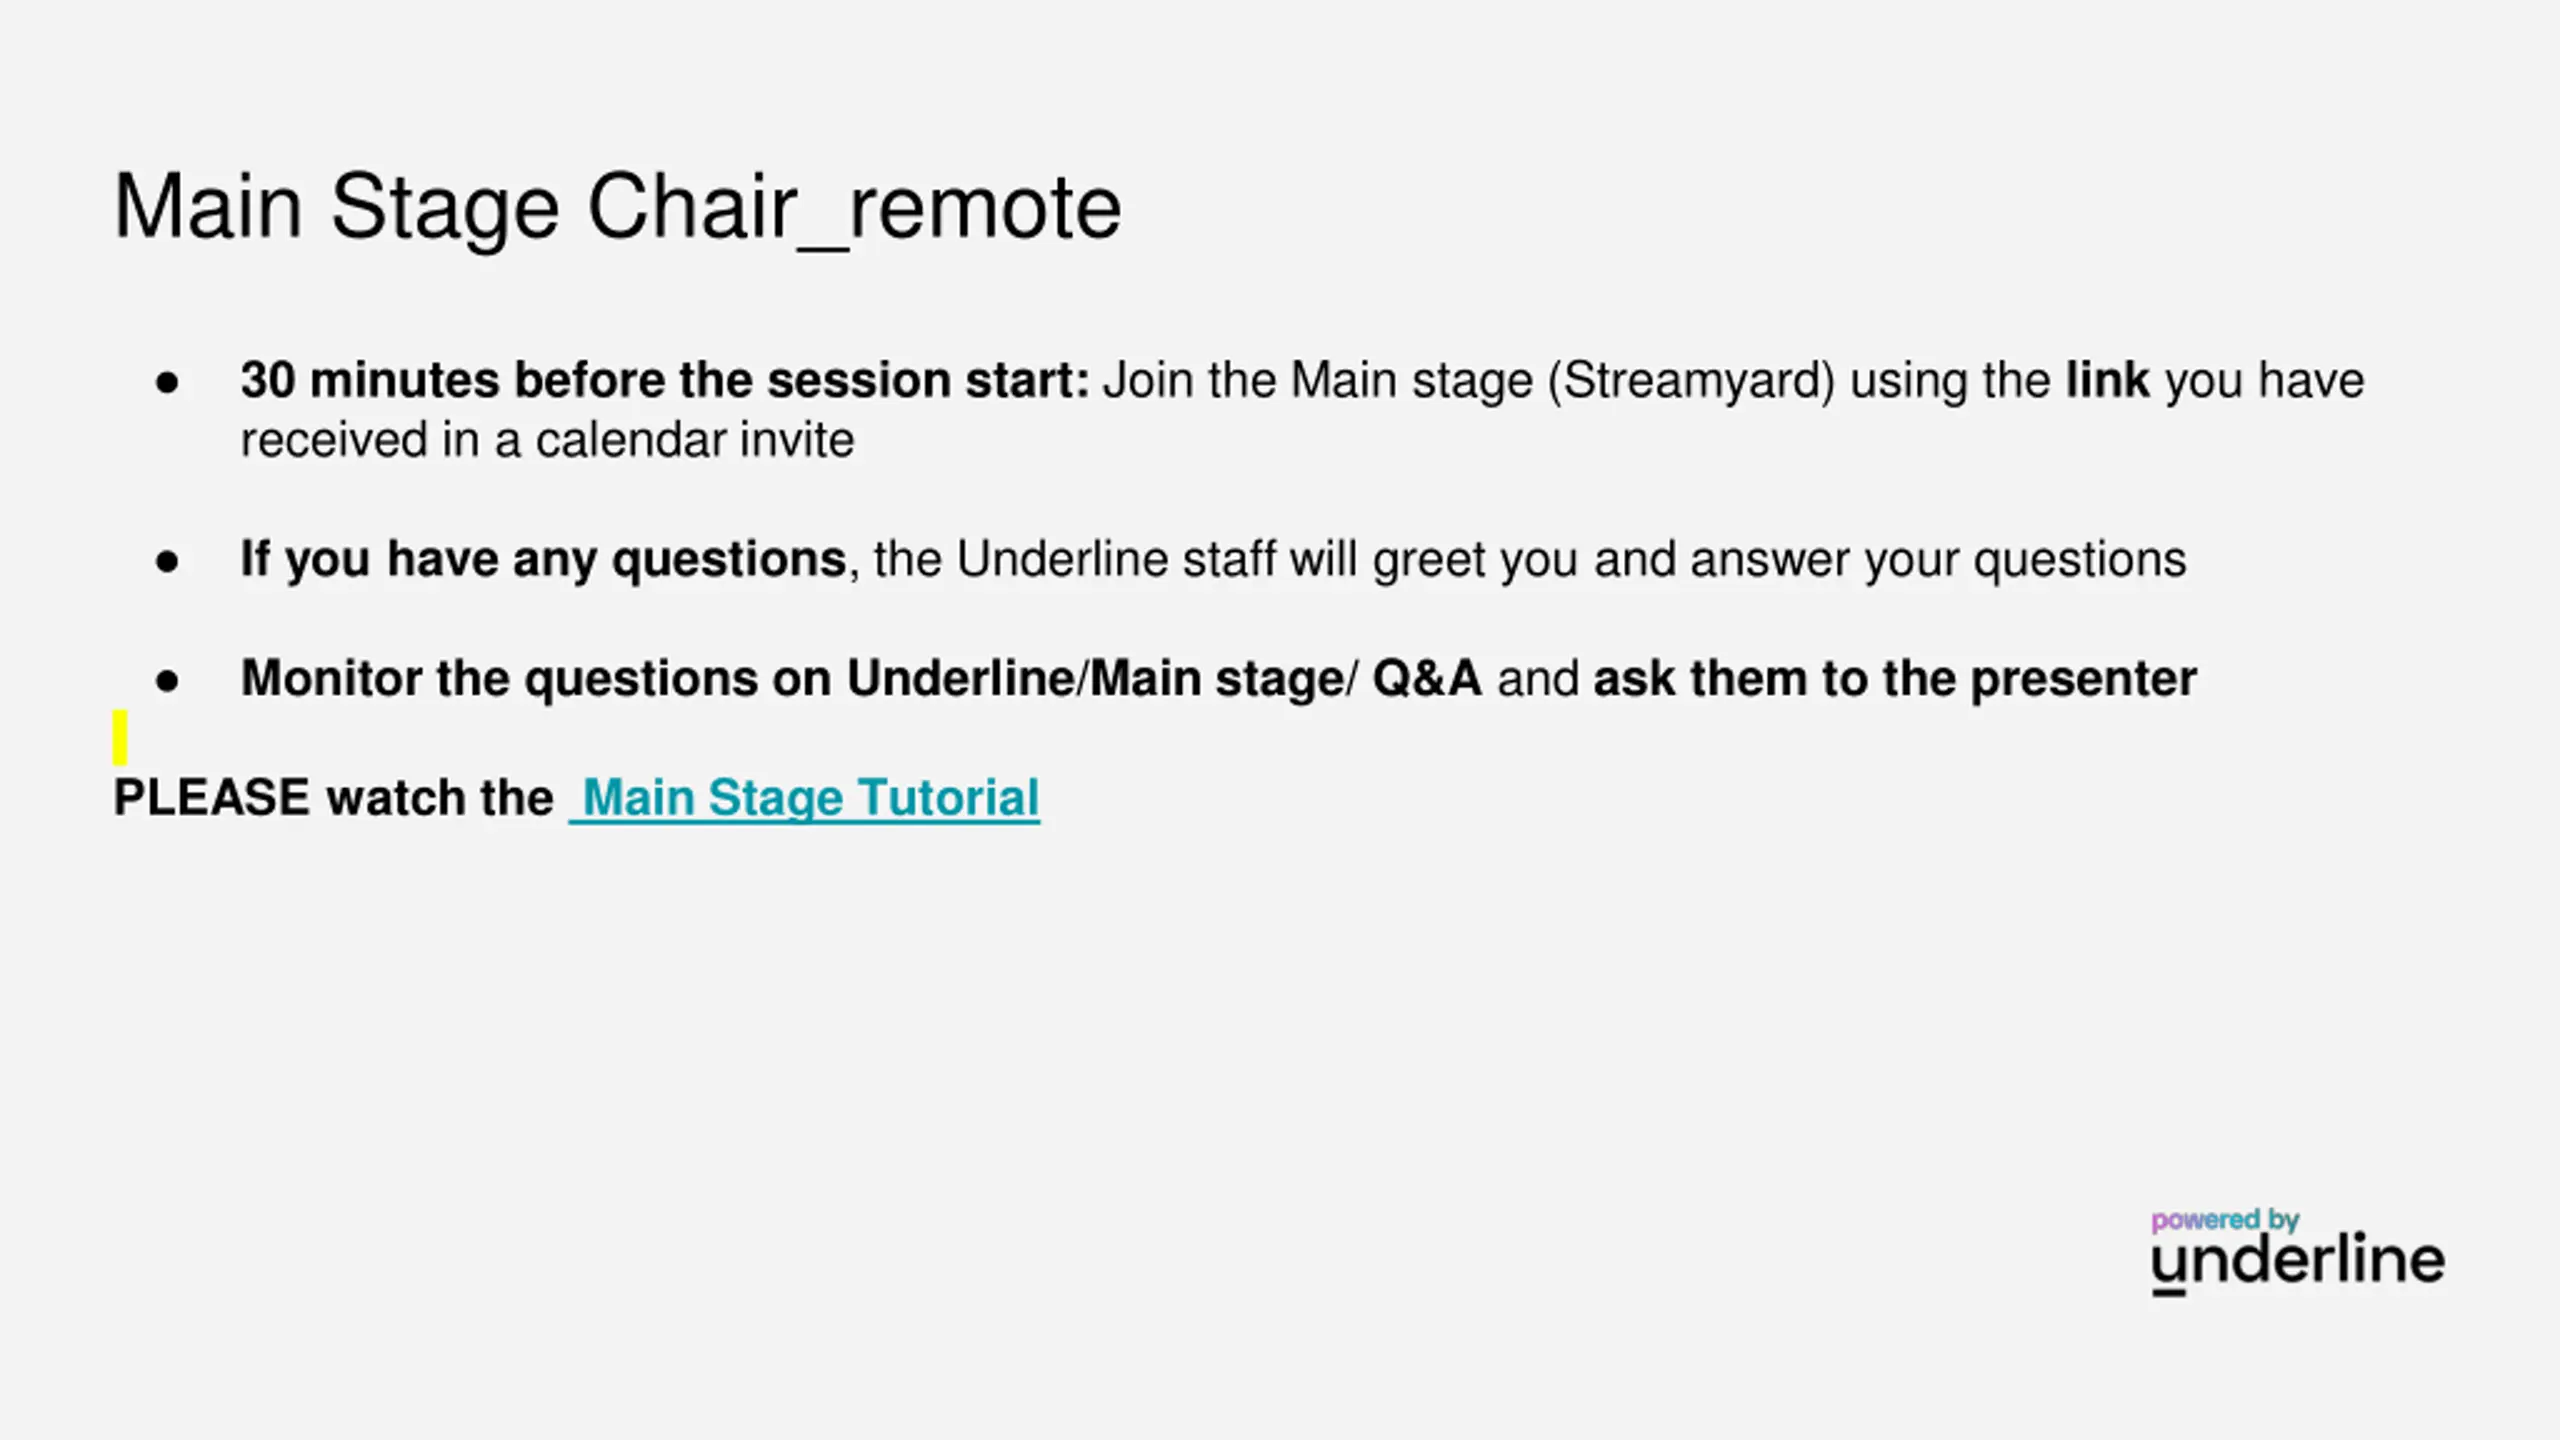2560x1440 pixels.
Task: Click the bold 'ask them to the presenter' text
Action: [x=1895, y=679]
